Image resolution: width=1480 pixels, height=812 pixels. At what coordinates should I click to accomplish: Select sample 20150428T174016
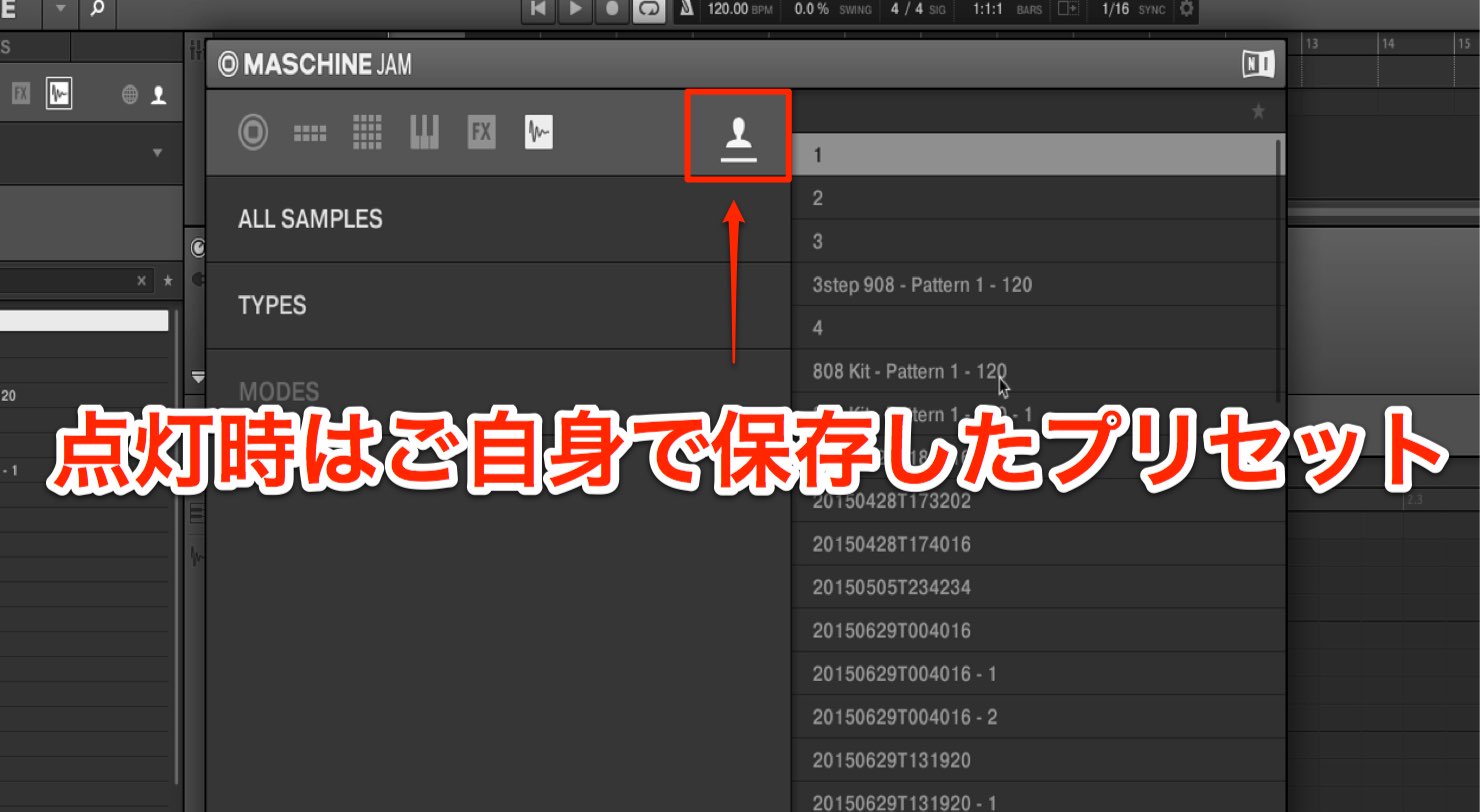1038,544
